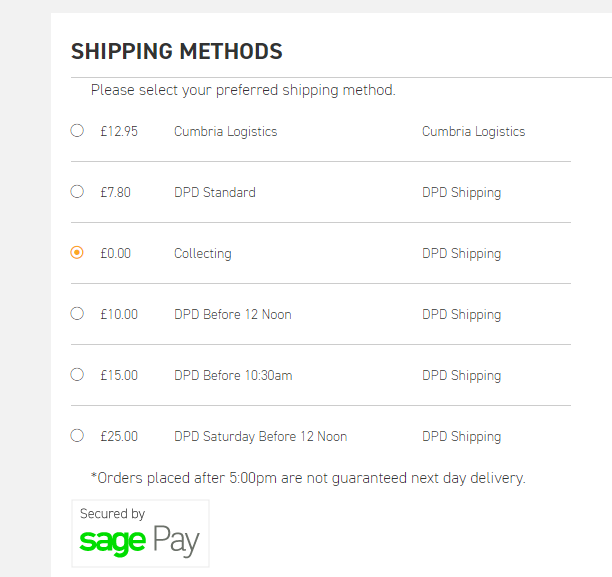Select the Cumbria Logistics £12.95 radio button
The height and width of the screenshot is (577, 612).
[x=77, y=130]
